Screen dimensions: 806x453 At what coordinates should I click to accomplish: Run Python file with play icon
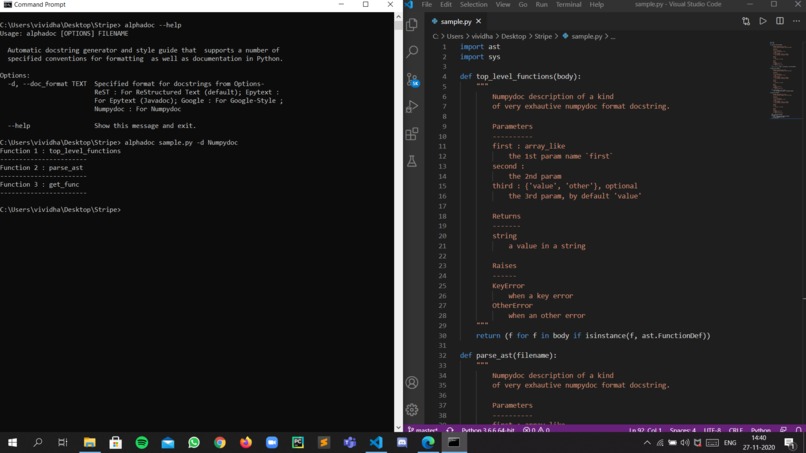coord(763,21)
